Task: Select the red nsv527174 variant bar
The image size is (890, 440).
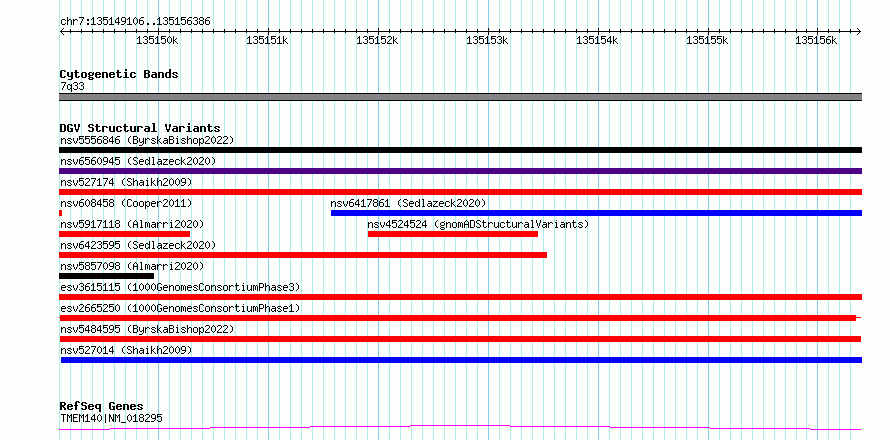Action: pyautogui.click(x=460, y=192)
